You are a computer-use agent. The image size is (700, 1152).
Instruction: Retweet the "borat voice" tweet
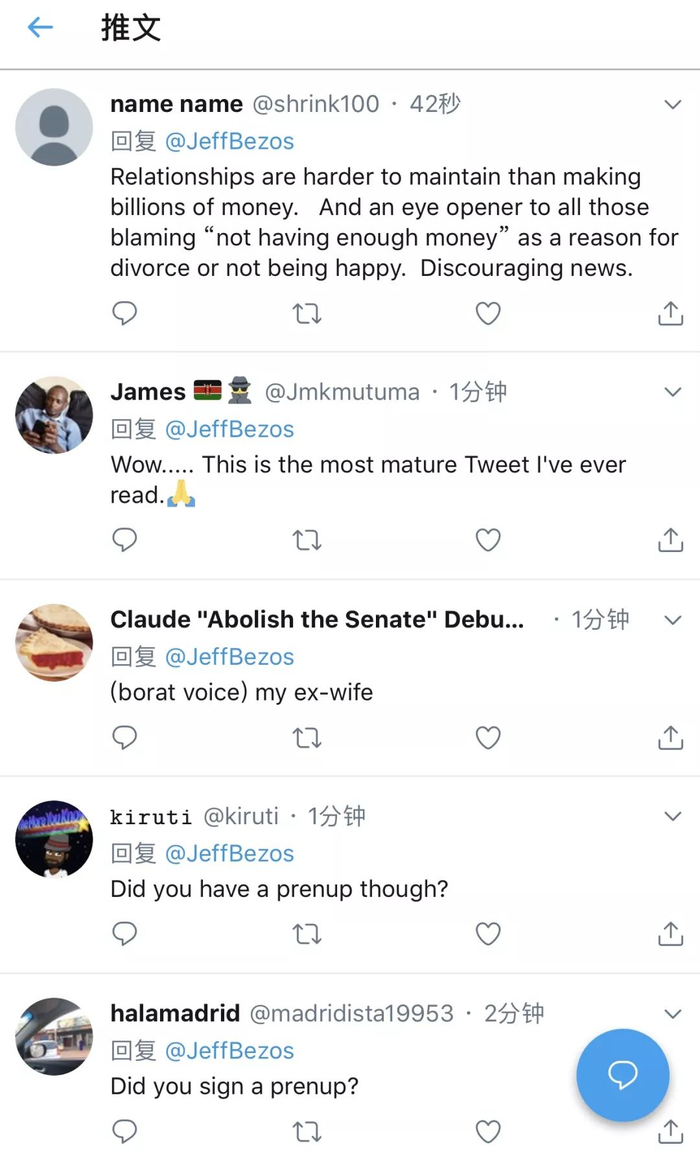click(306, 738)
